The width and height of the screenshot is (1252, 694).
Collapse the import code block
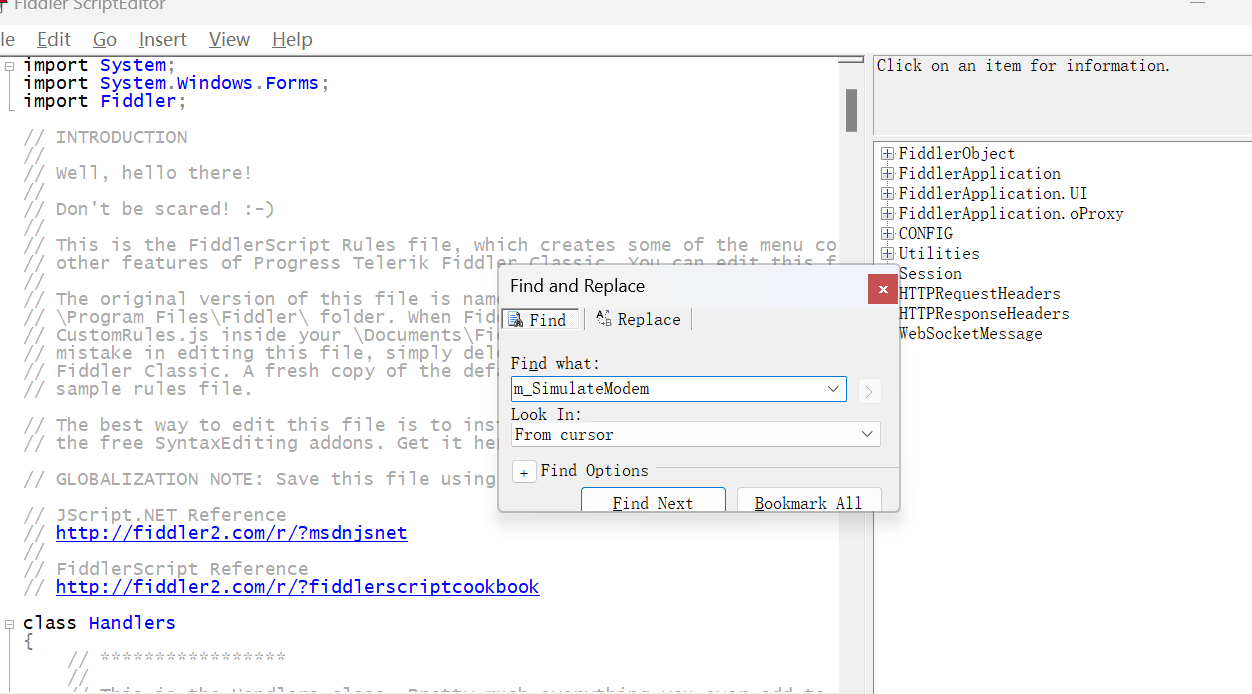point(9,66)
